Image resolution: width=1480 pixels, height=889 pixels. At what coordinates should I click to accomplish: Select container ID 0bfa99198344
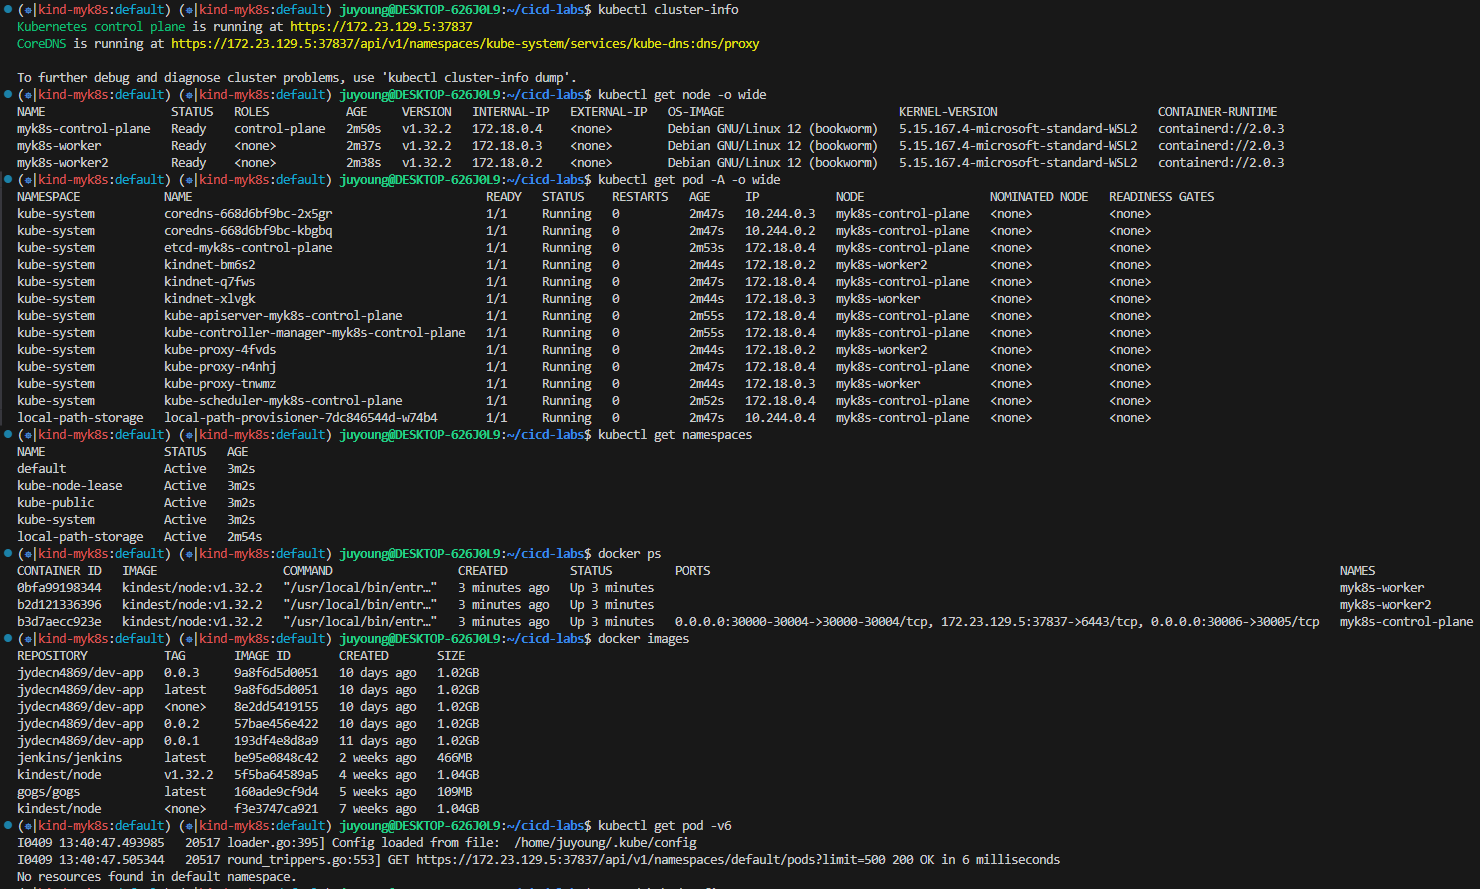(59, 588)
